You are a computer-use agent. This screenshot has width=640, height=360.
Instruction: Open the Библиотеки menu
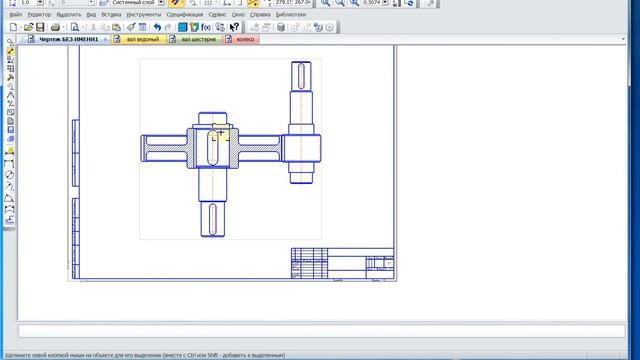coord(291,14)
